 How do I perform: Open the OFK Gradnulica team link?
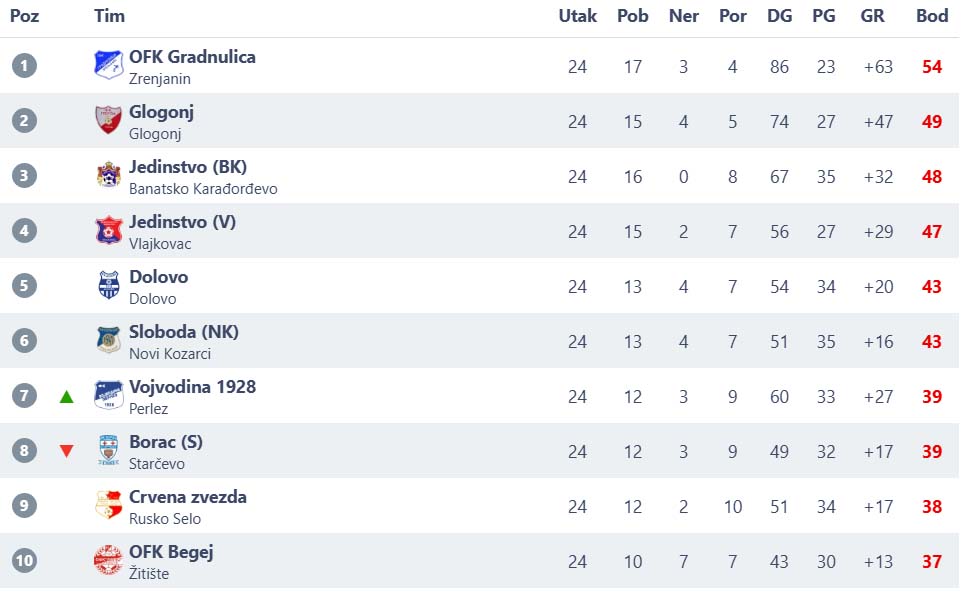[192, 57]
